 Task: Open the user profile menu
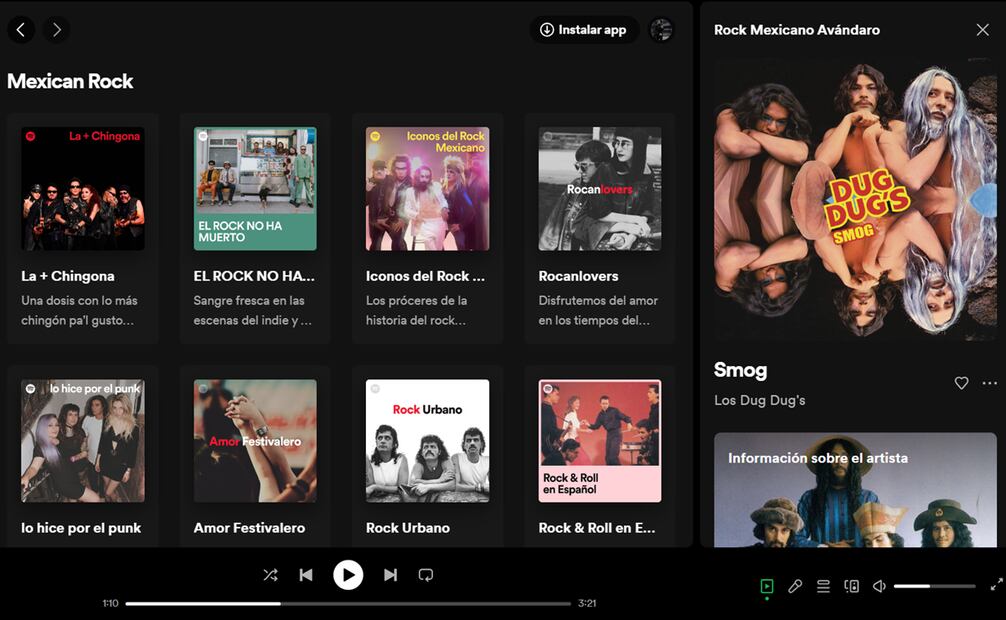tap(661, 30)
